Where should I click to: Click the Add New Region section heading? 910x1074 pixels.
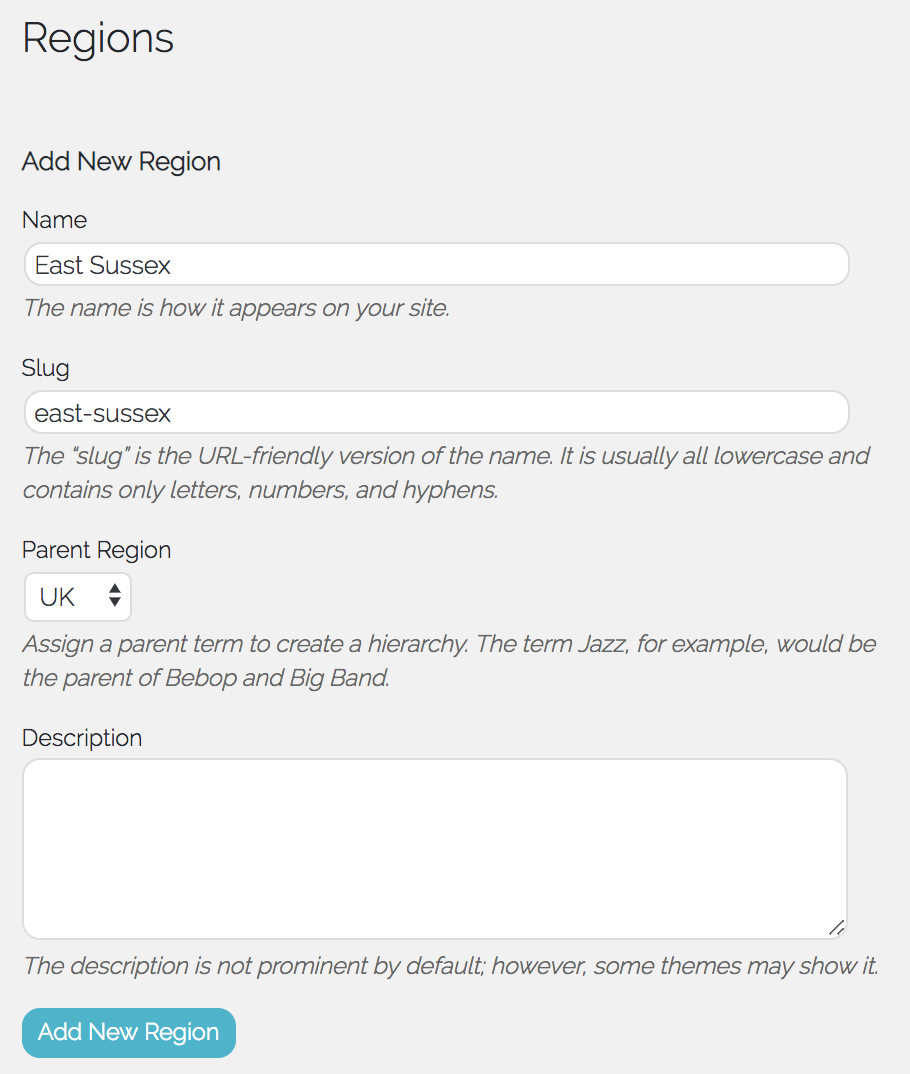[x=121, y=162]
